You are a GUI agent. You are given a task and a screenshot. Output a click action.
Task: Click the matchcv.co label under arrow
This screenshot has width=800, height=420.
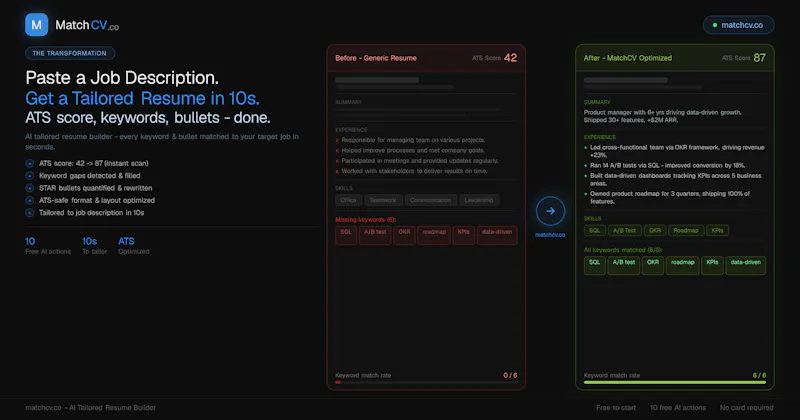[550, 235]
